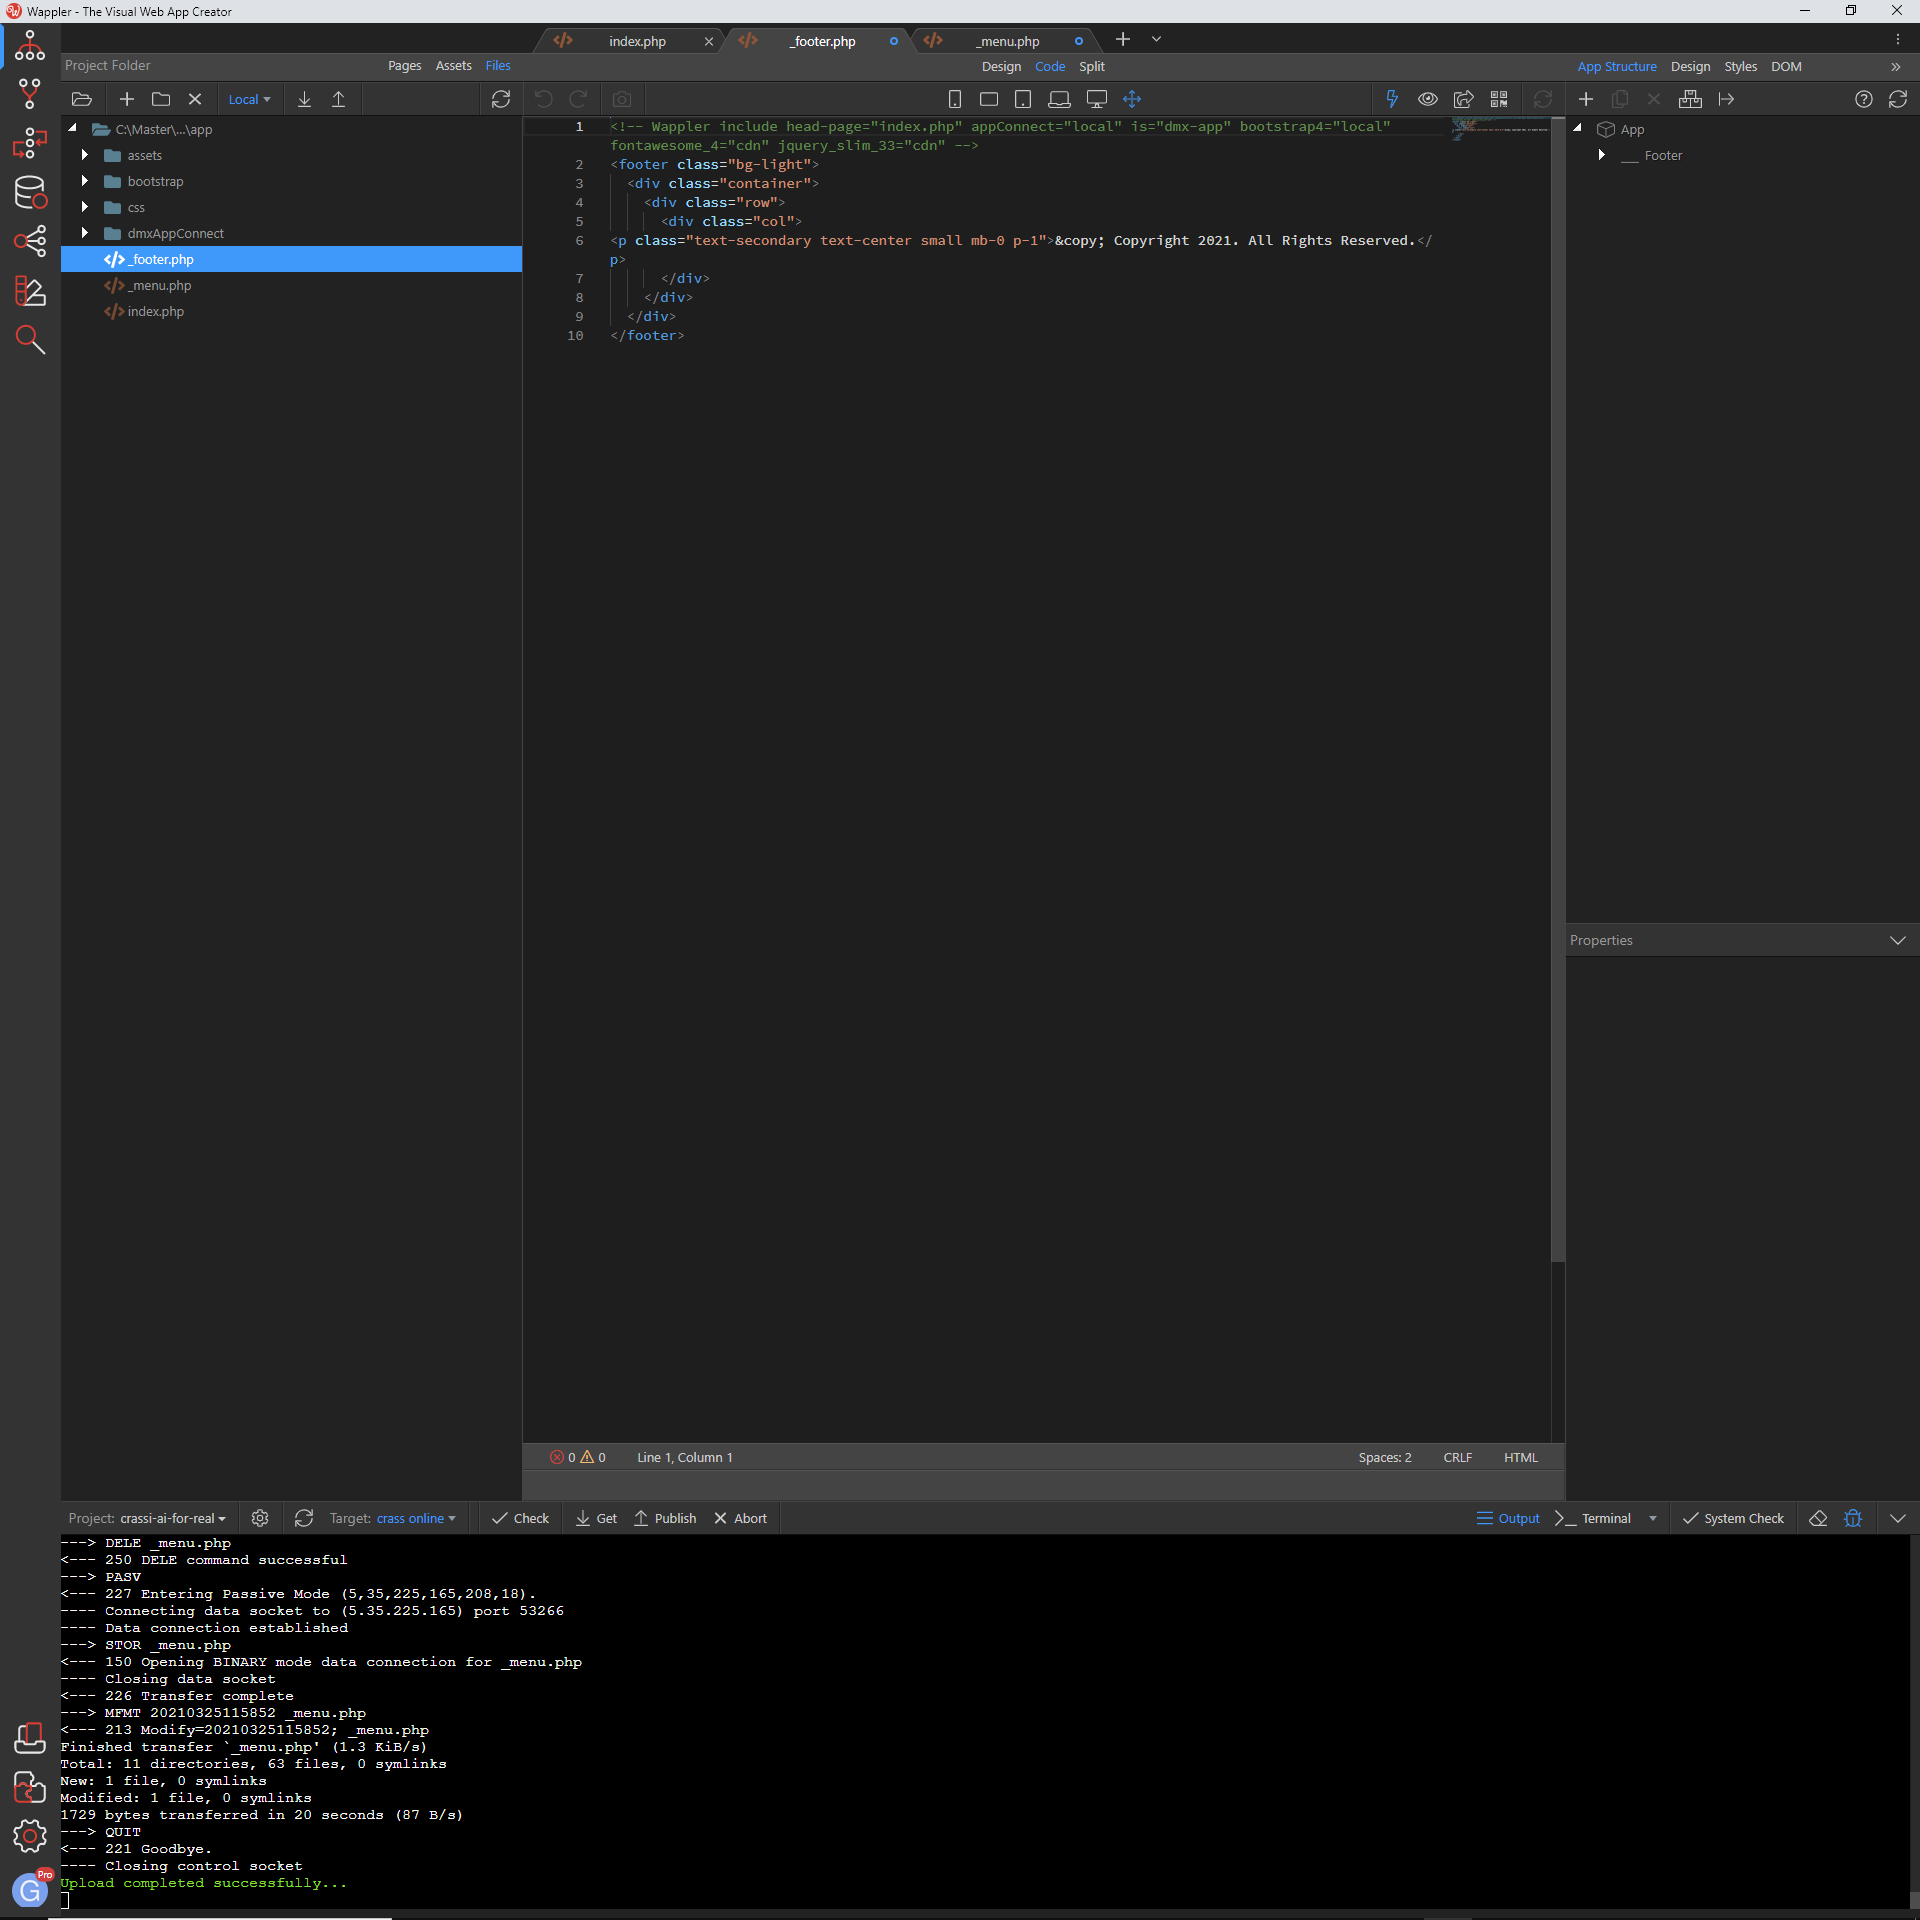Click the Publish button

pos(665,1518)
